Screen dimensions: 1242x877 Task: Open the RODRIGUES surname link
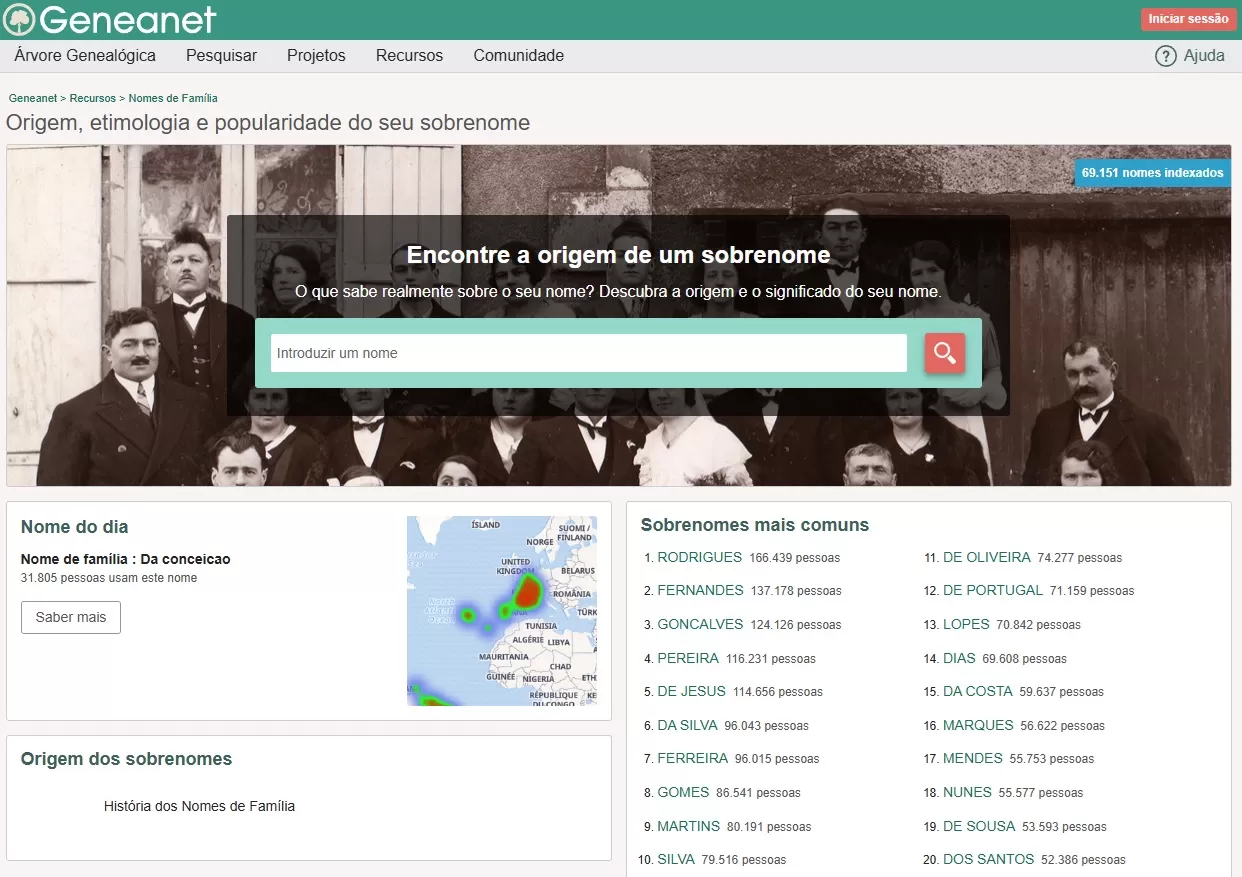pos(699,557)
